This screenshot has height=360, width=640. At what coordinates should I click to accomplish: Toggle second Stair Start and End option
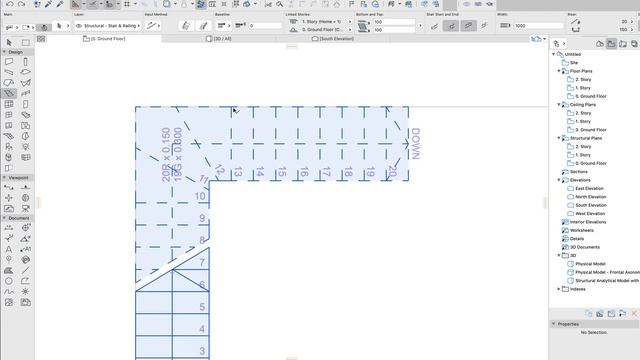coord(451,26)
